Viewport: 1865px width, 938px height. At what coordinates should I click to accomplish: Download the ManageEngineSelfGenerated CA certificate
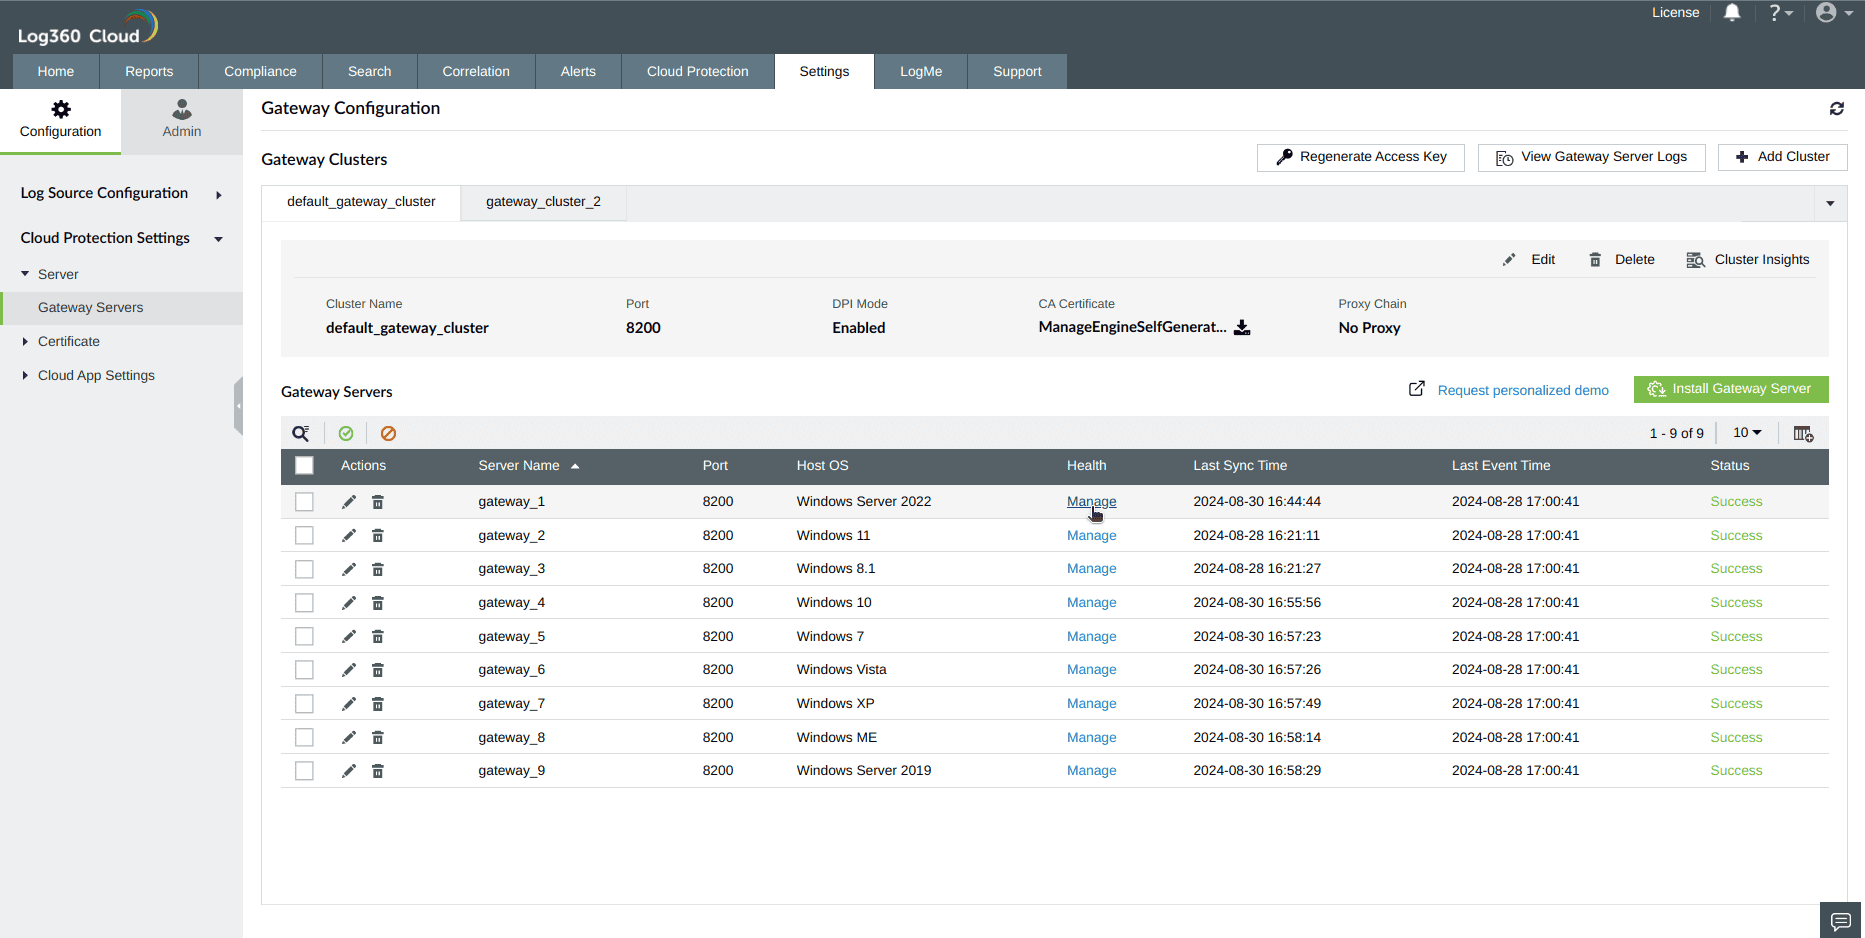[x=1242, y=327]
